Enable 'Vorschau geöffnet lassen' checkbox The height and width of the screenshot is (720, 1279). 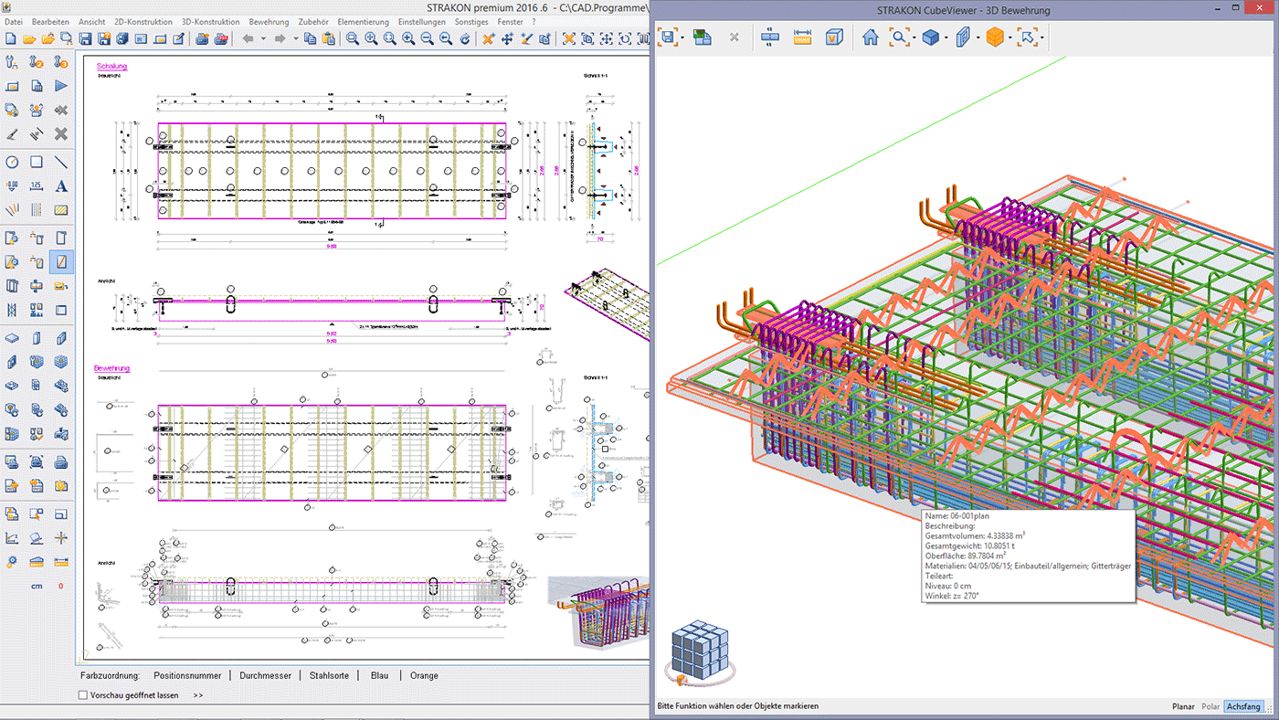(x=83, y=695)
